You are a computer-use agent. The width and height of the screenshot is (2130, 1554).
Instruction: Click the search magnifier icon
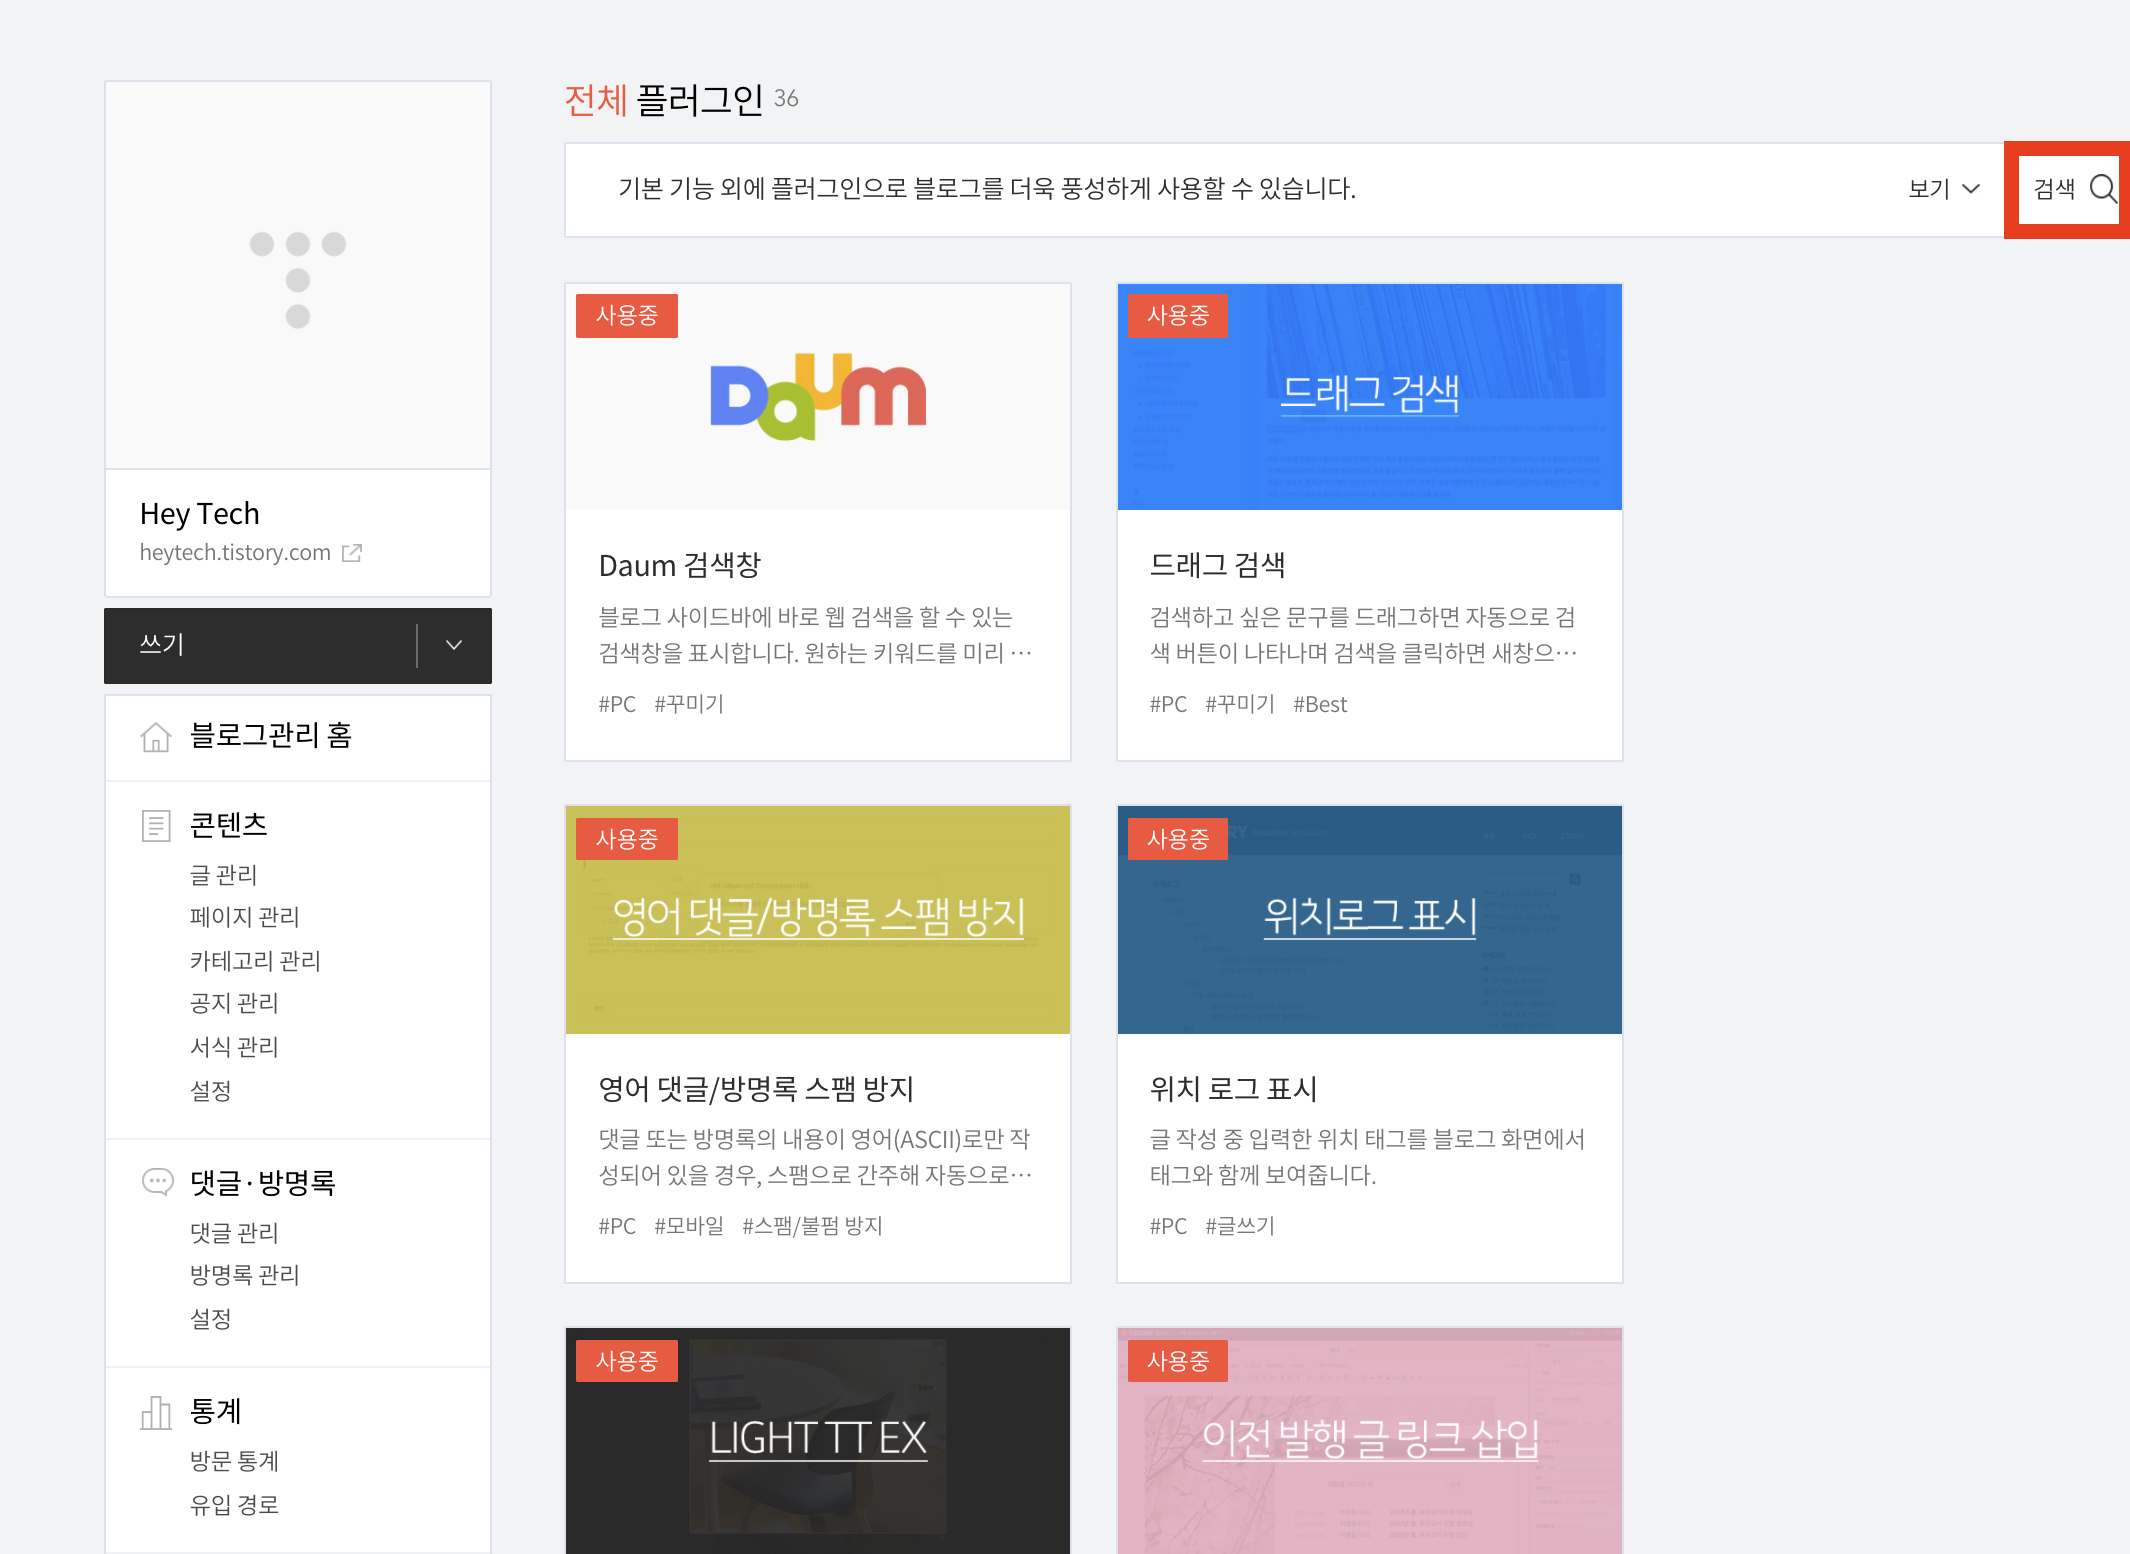pos(2103,189)
